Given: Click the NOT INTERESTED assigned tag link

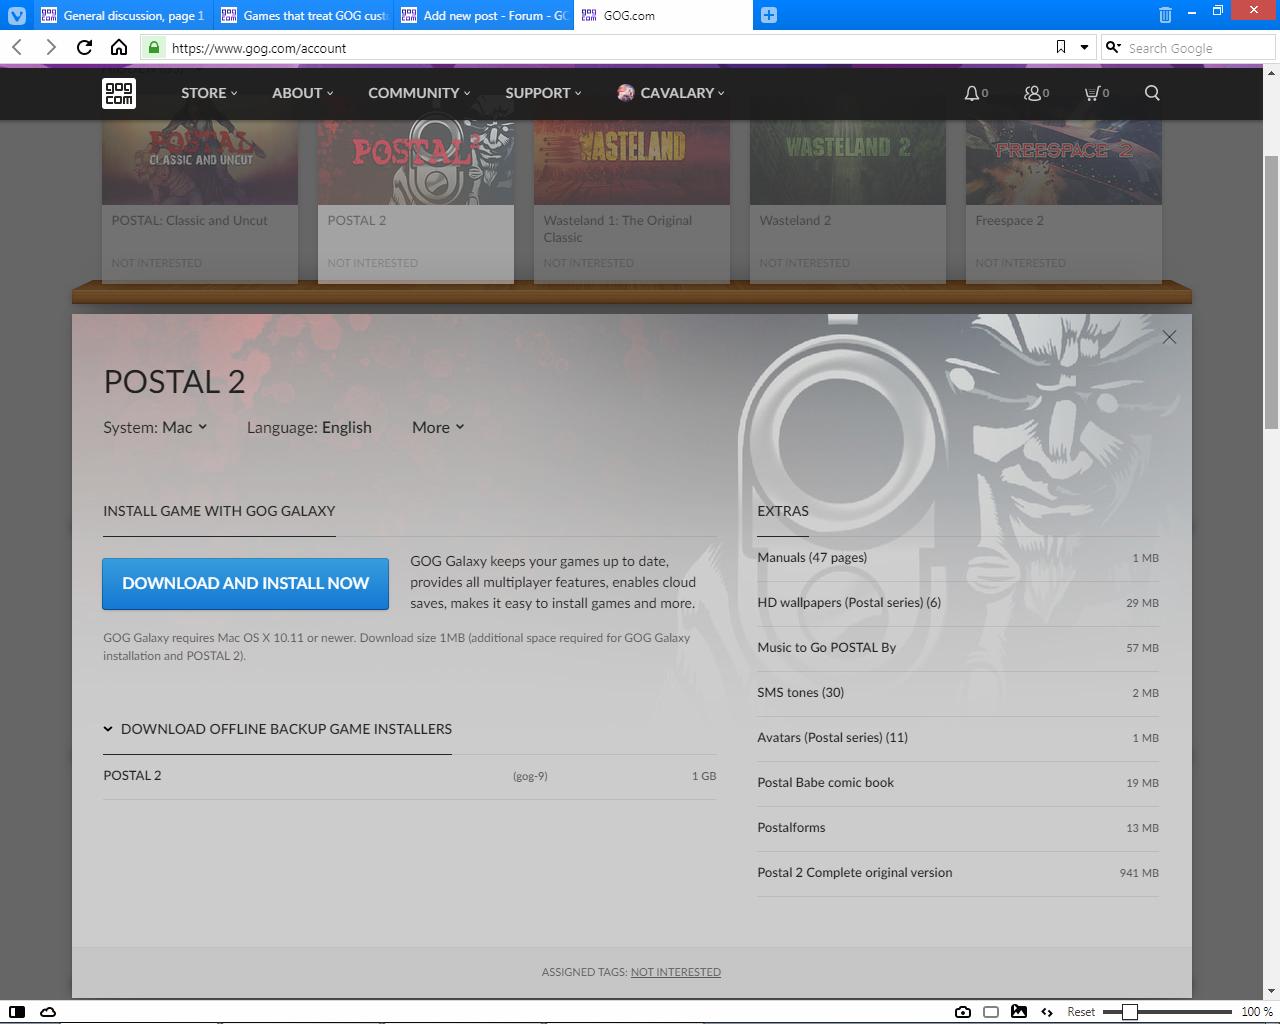Looking at the screenshot, I should [675, 972].
